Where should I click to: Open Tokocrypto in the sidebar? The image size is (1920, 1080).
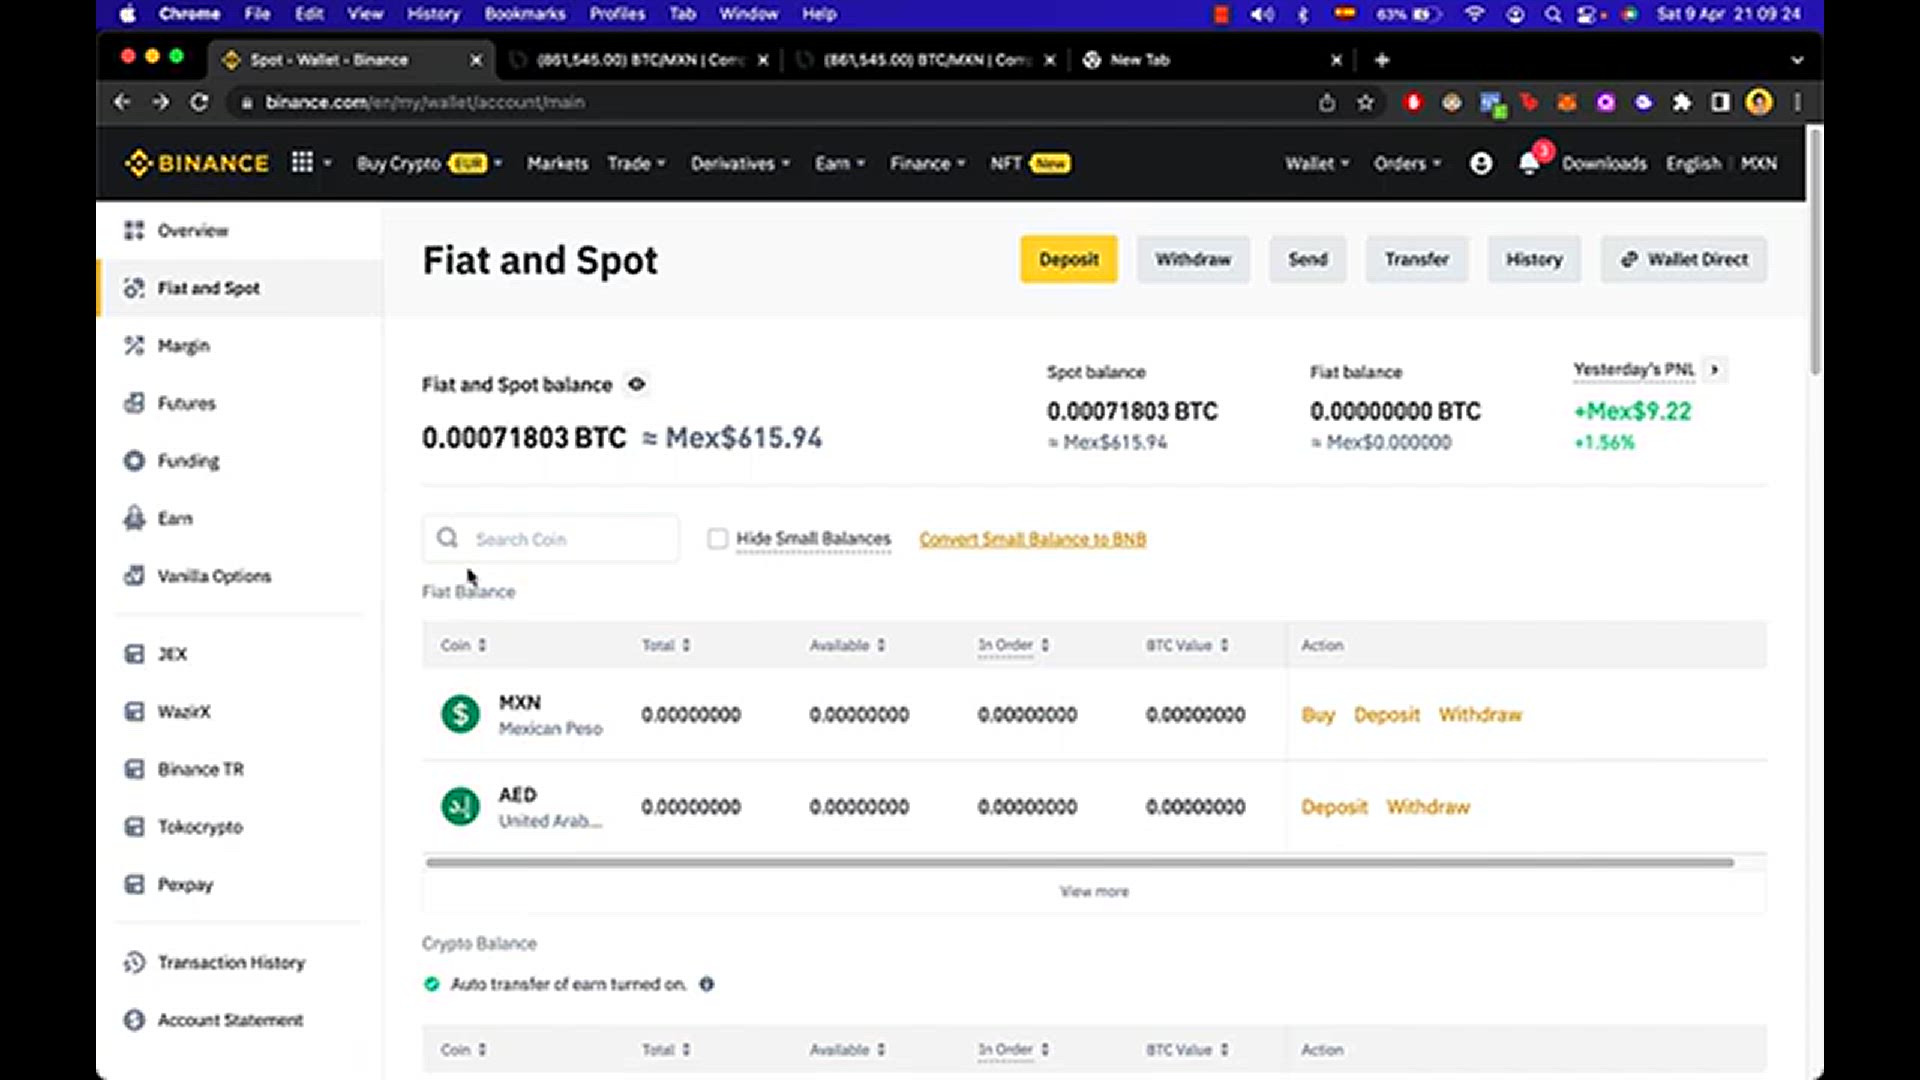pos(200,827)
